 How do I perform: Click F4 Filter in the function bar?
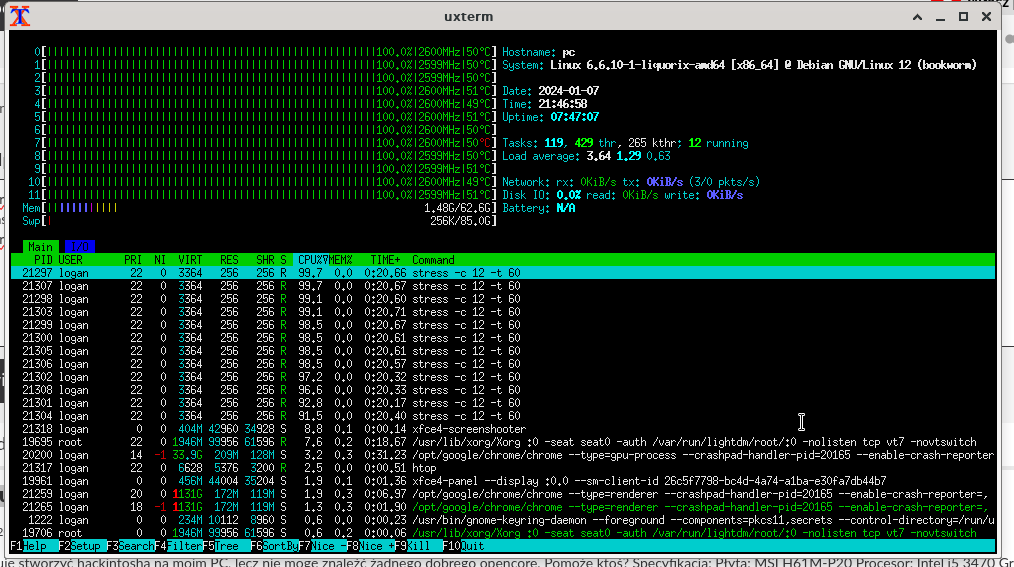click(178, 546)
